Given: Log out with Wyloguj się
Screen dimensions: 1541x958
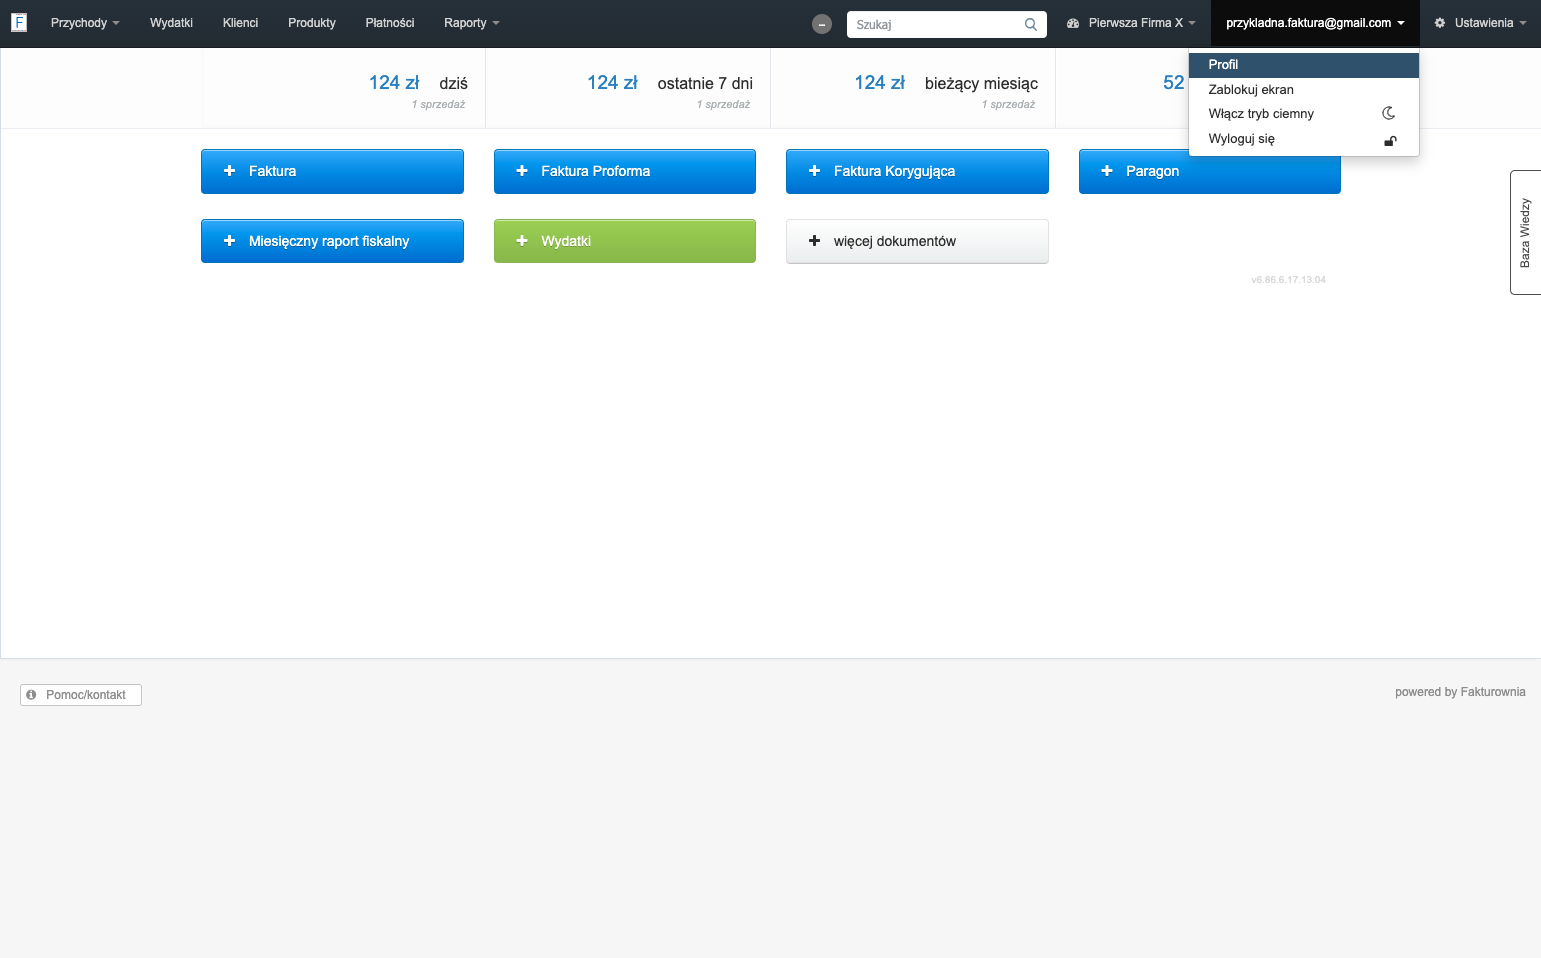Looking at the screenshot, I should [x=1304, y=139].
